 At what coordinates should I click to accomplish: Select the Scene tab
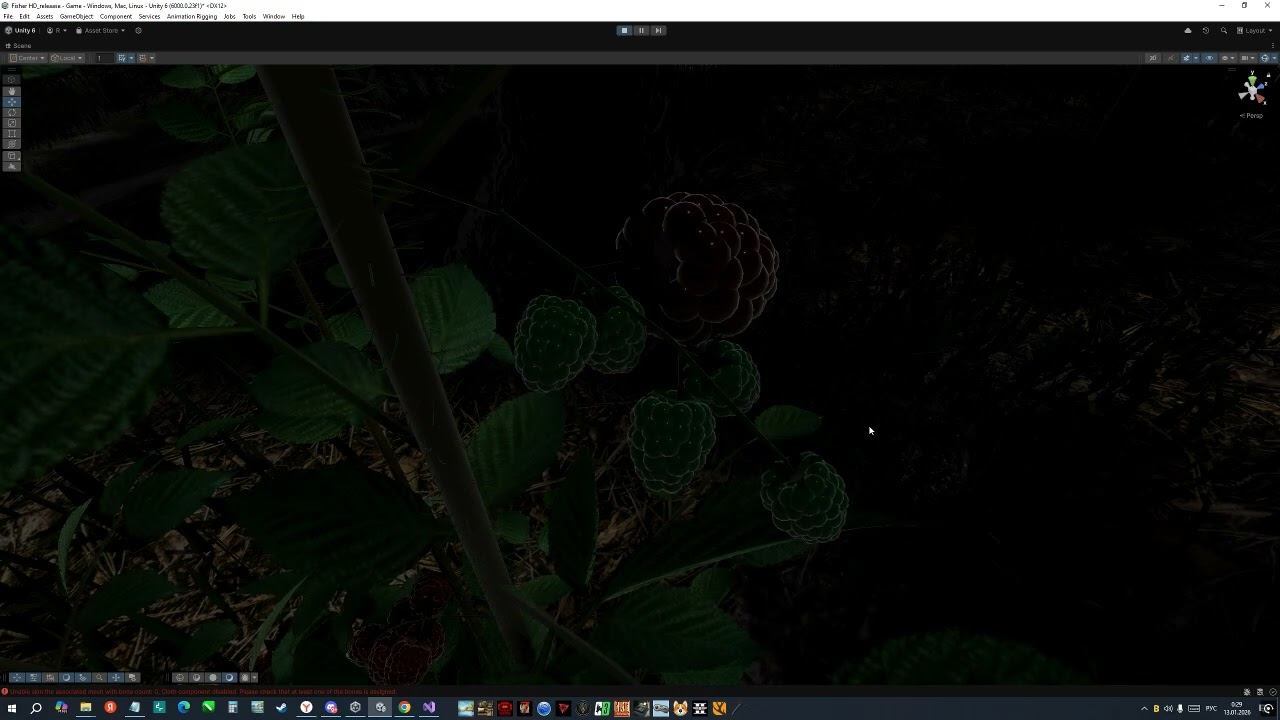point(19,45)
